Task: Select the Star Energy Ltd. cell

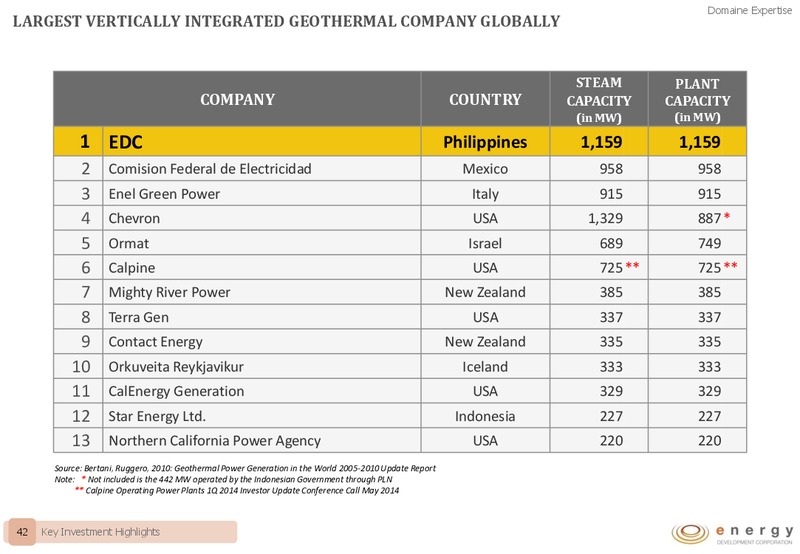Action: 262,416
